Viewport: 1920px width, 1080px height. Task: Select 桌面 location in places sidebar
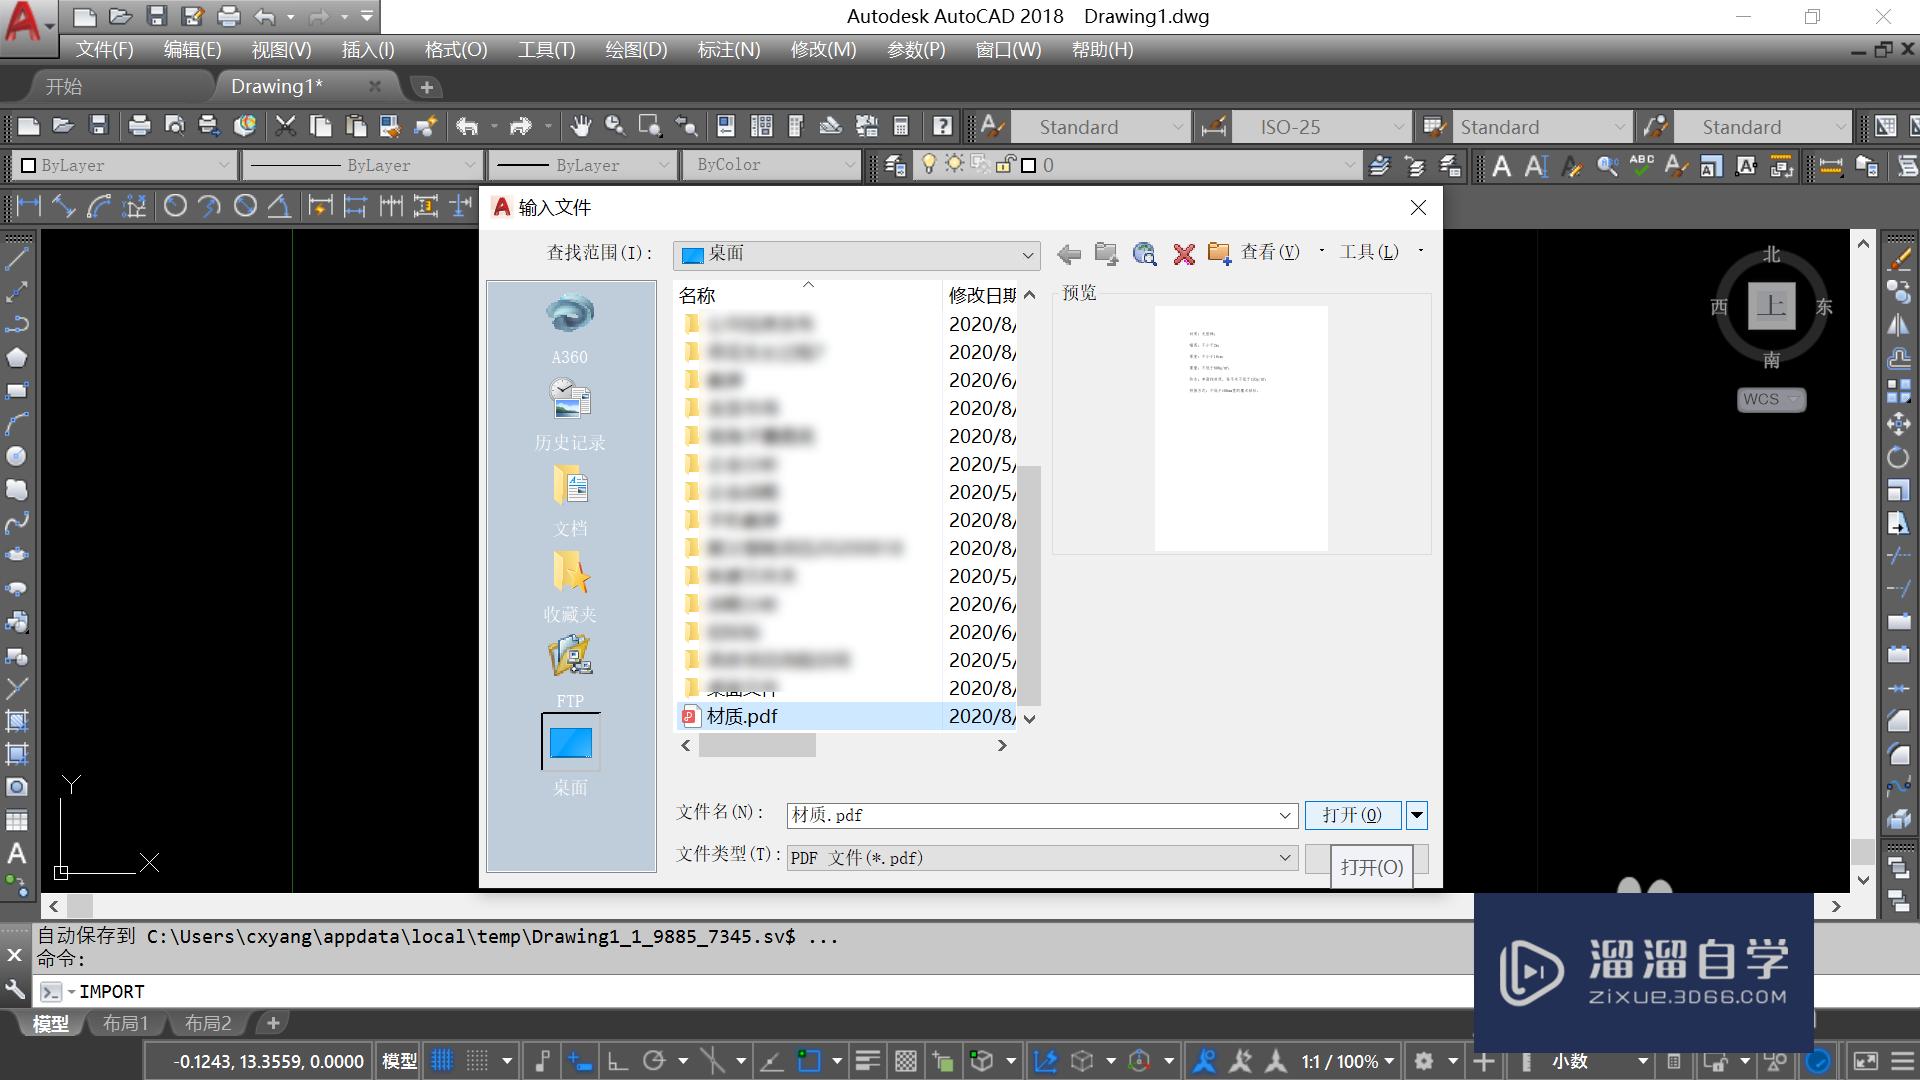(570, 755)
